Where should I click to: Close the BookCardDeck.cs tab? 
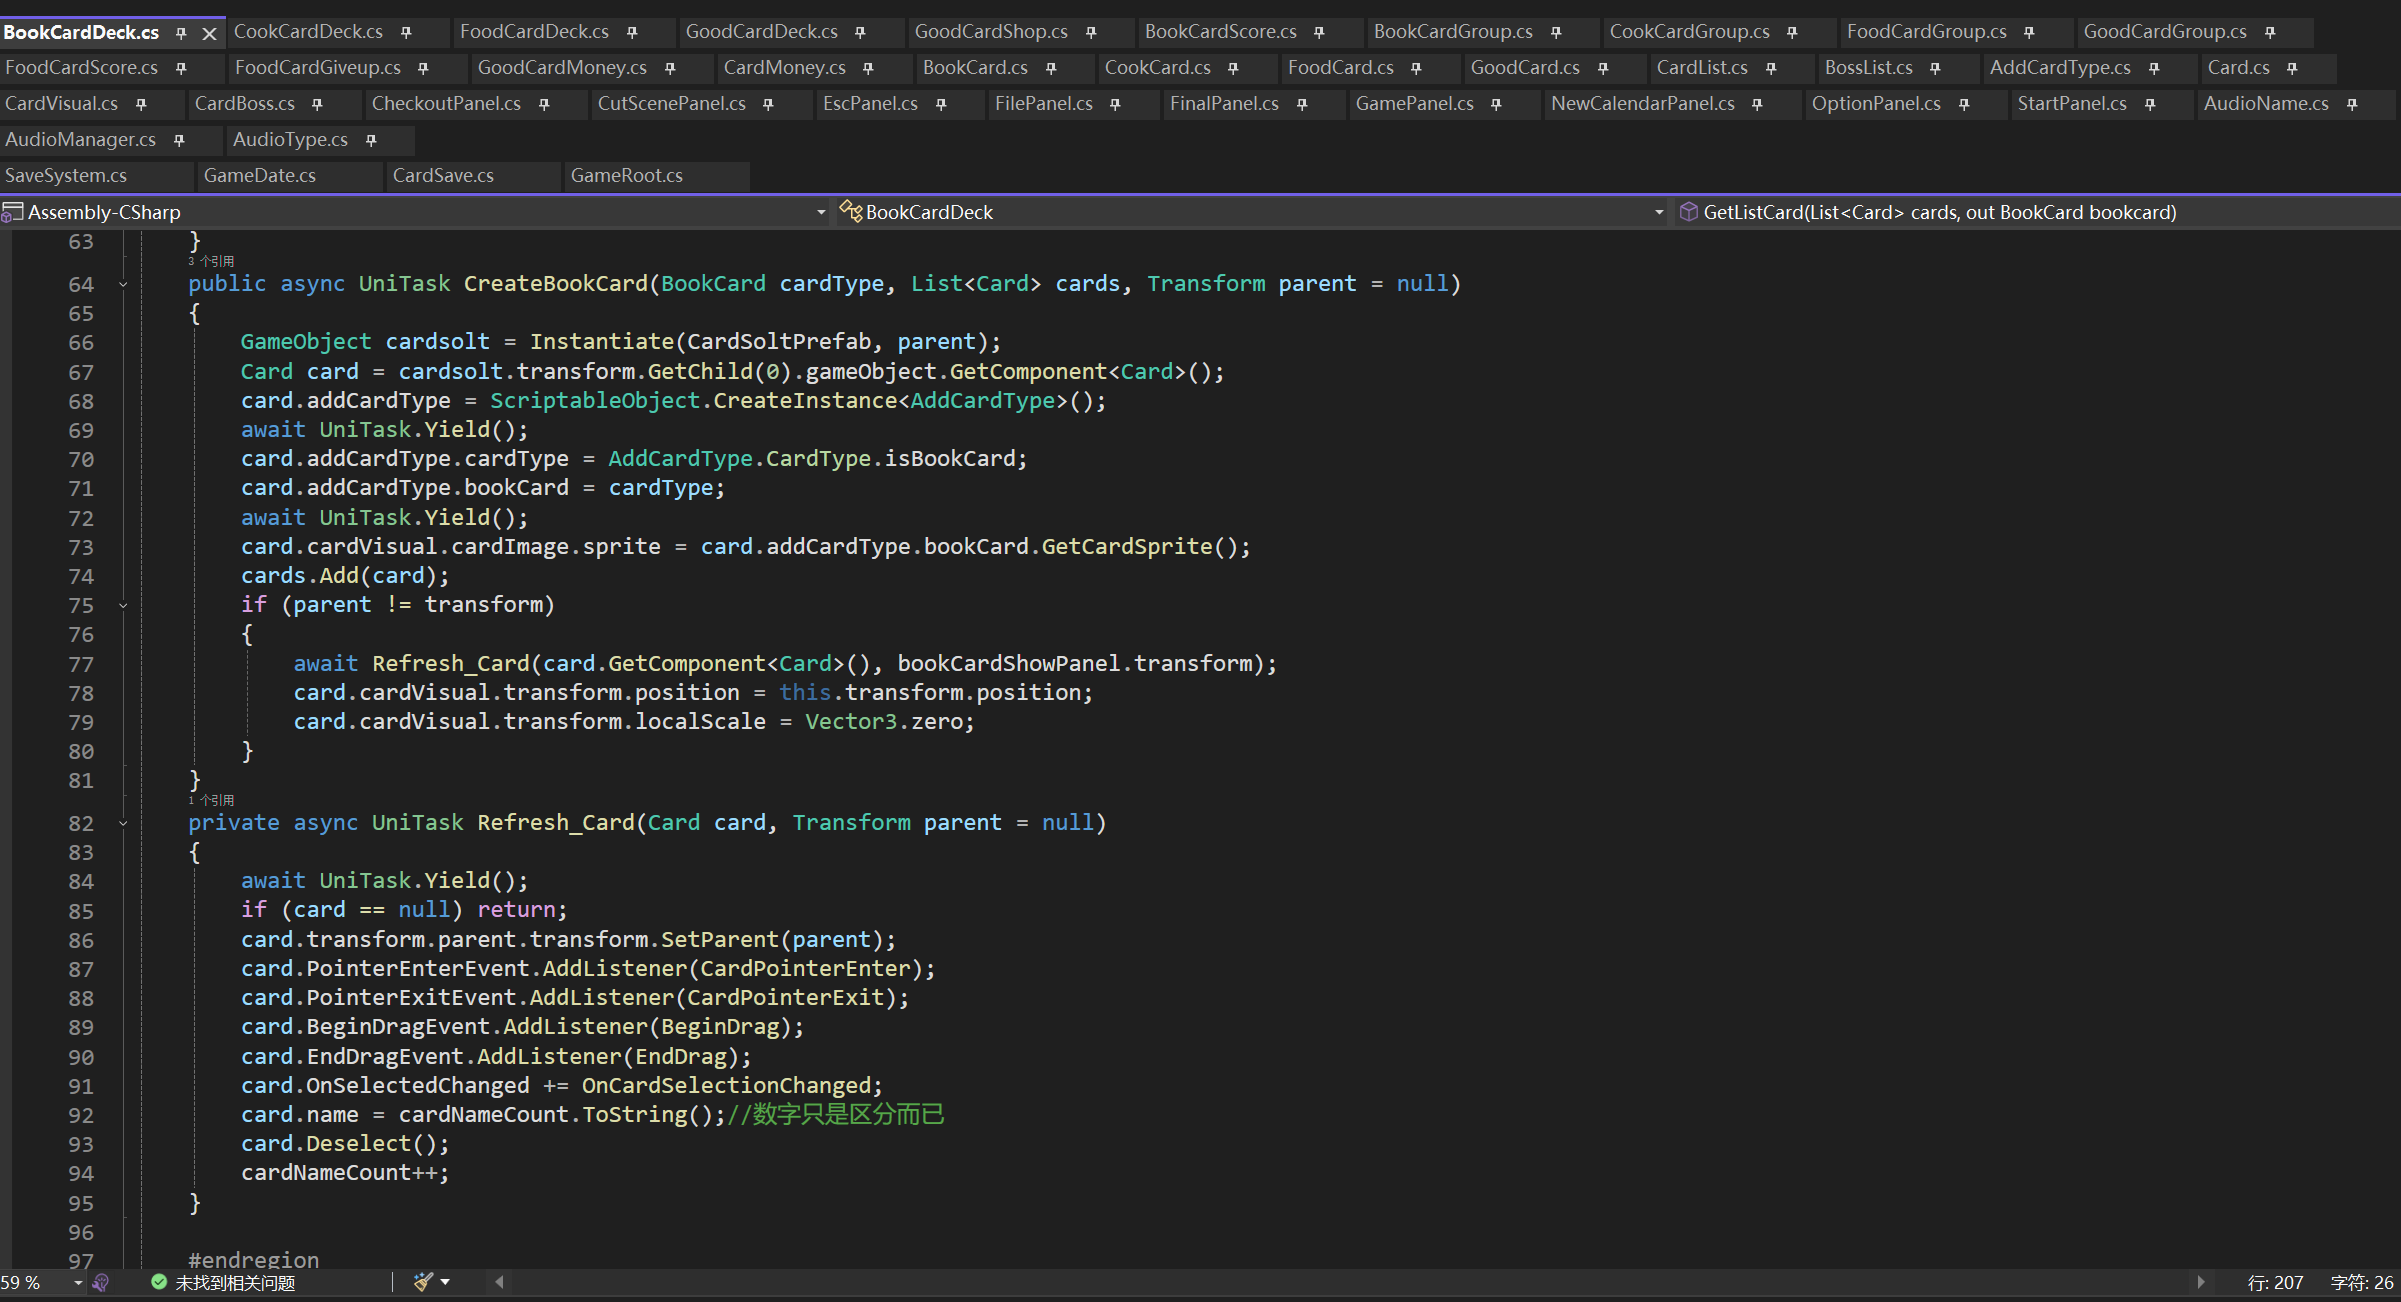pos(209,33)
